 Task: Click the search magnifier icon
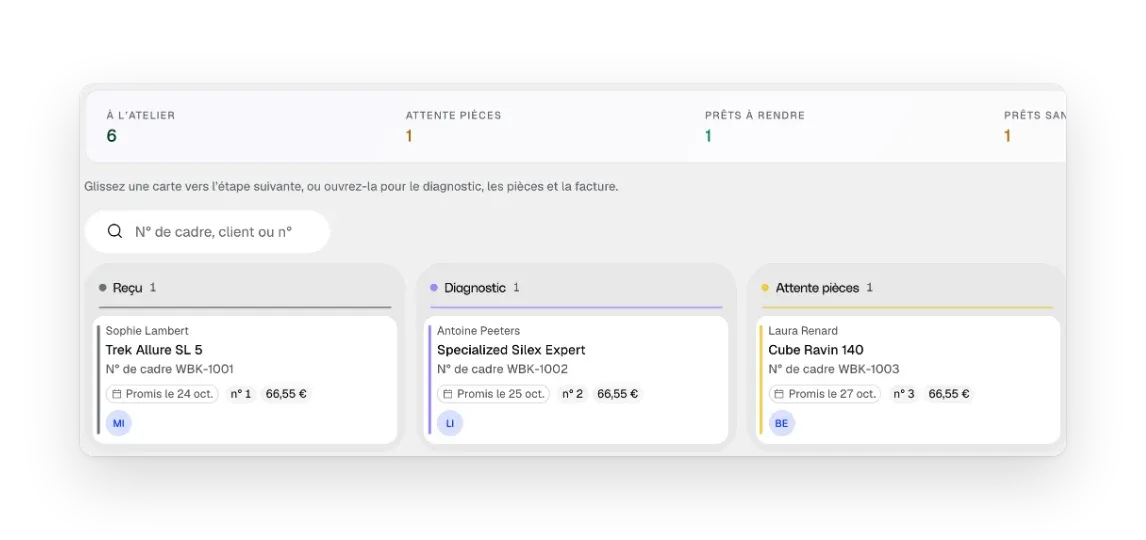[x=115, y=232]
